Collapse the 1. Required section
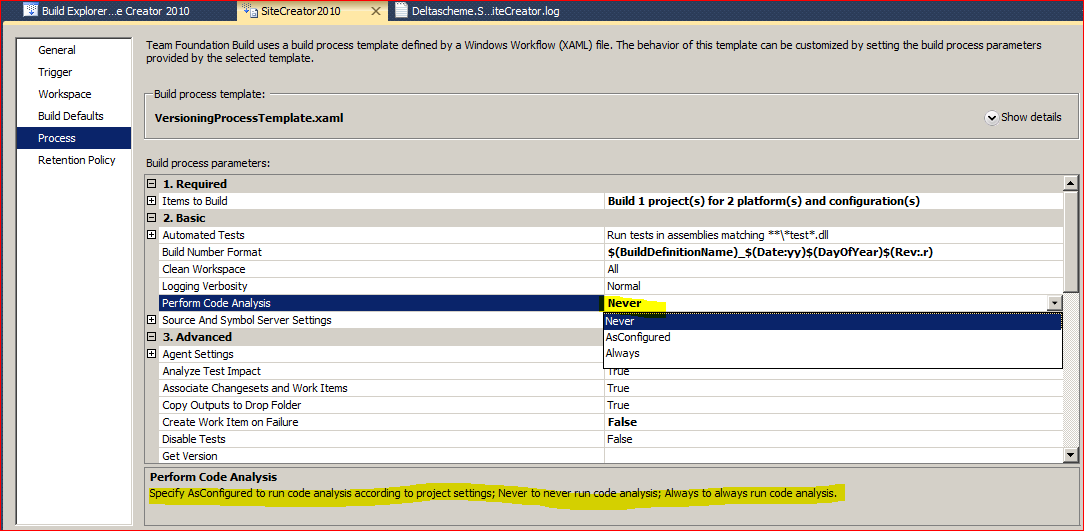This screenshot has height=531, width=1084. tap(152, 184)
